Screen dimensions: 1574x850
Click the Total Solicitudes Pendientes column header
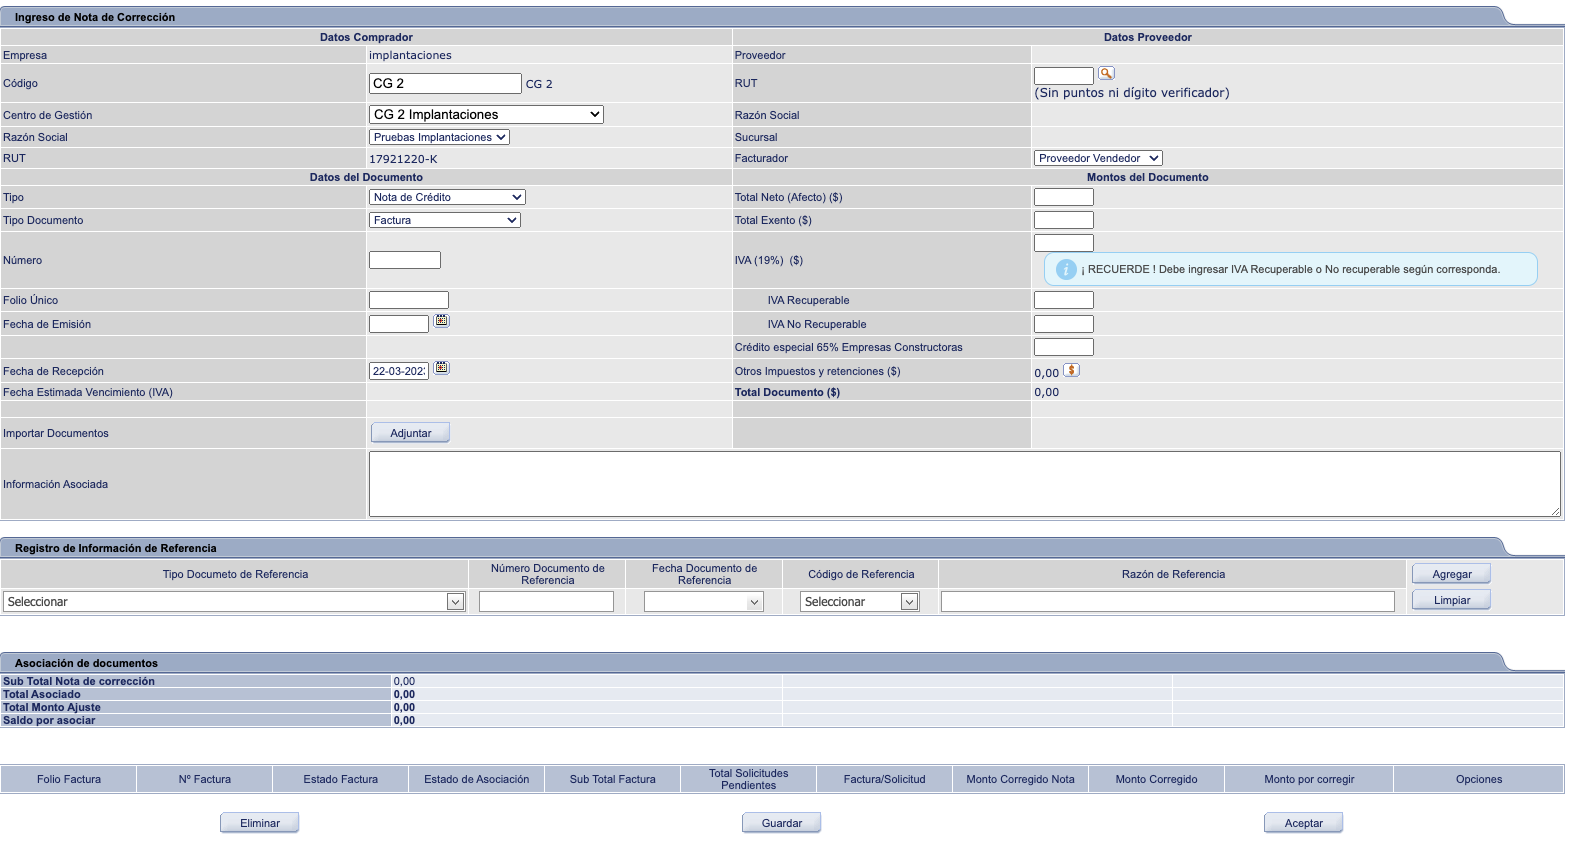tap(749, 779)
